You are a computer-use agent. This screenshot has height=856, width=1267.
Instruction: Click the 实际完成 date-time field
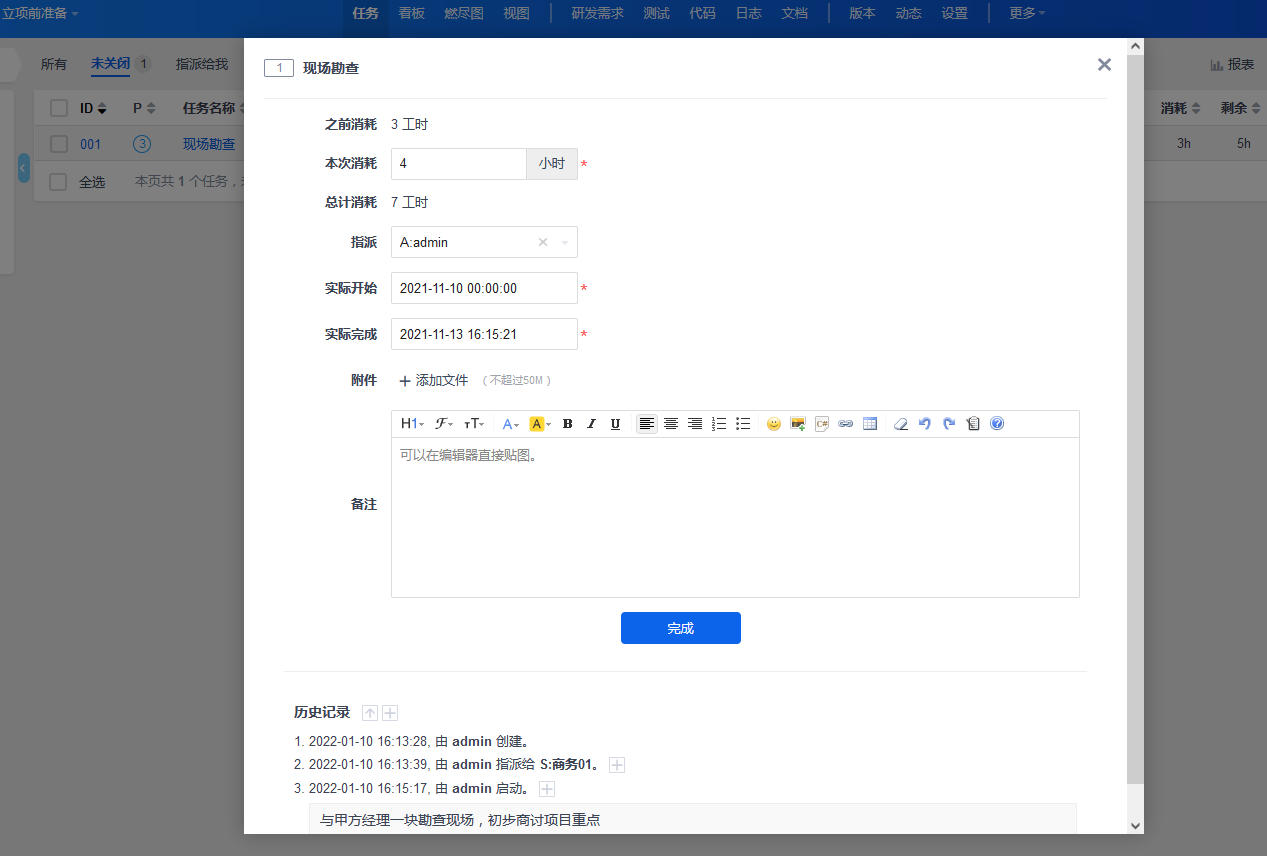(484, 334)
